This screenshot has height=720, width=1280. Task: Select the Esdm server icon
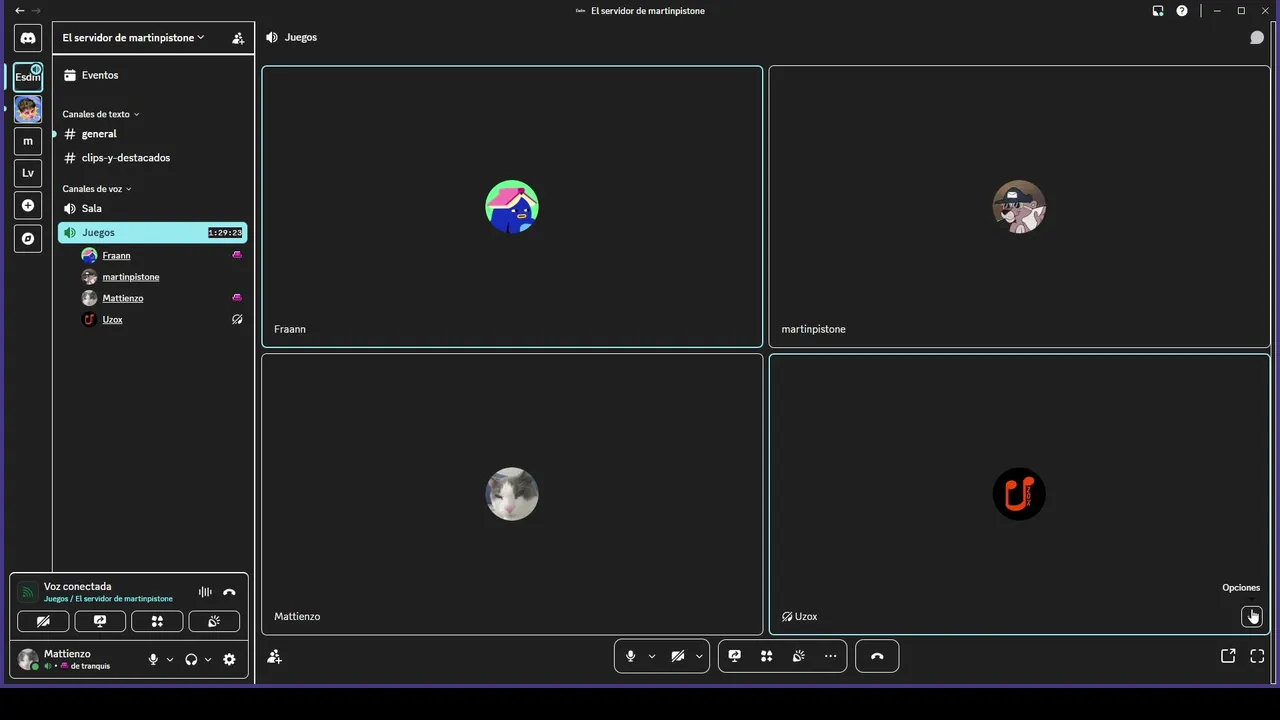(28, 77)
